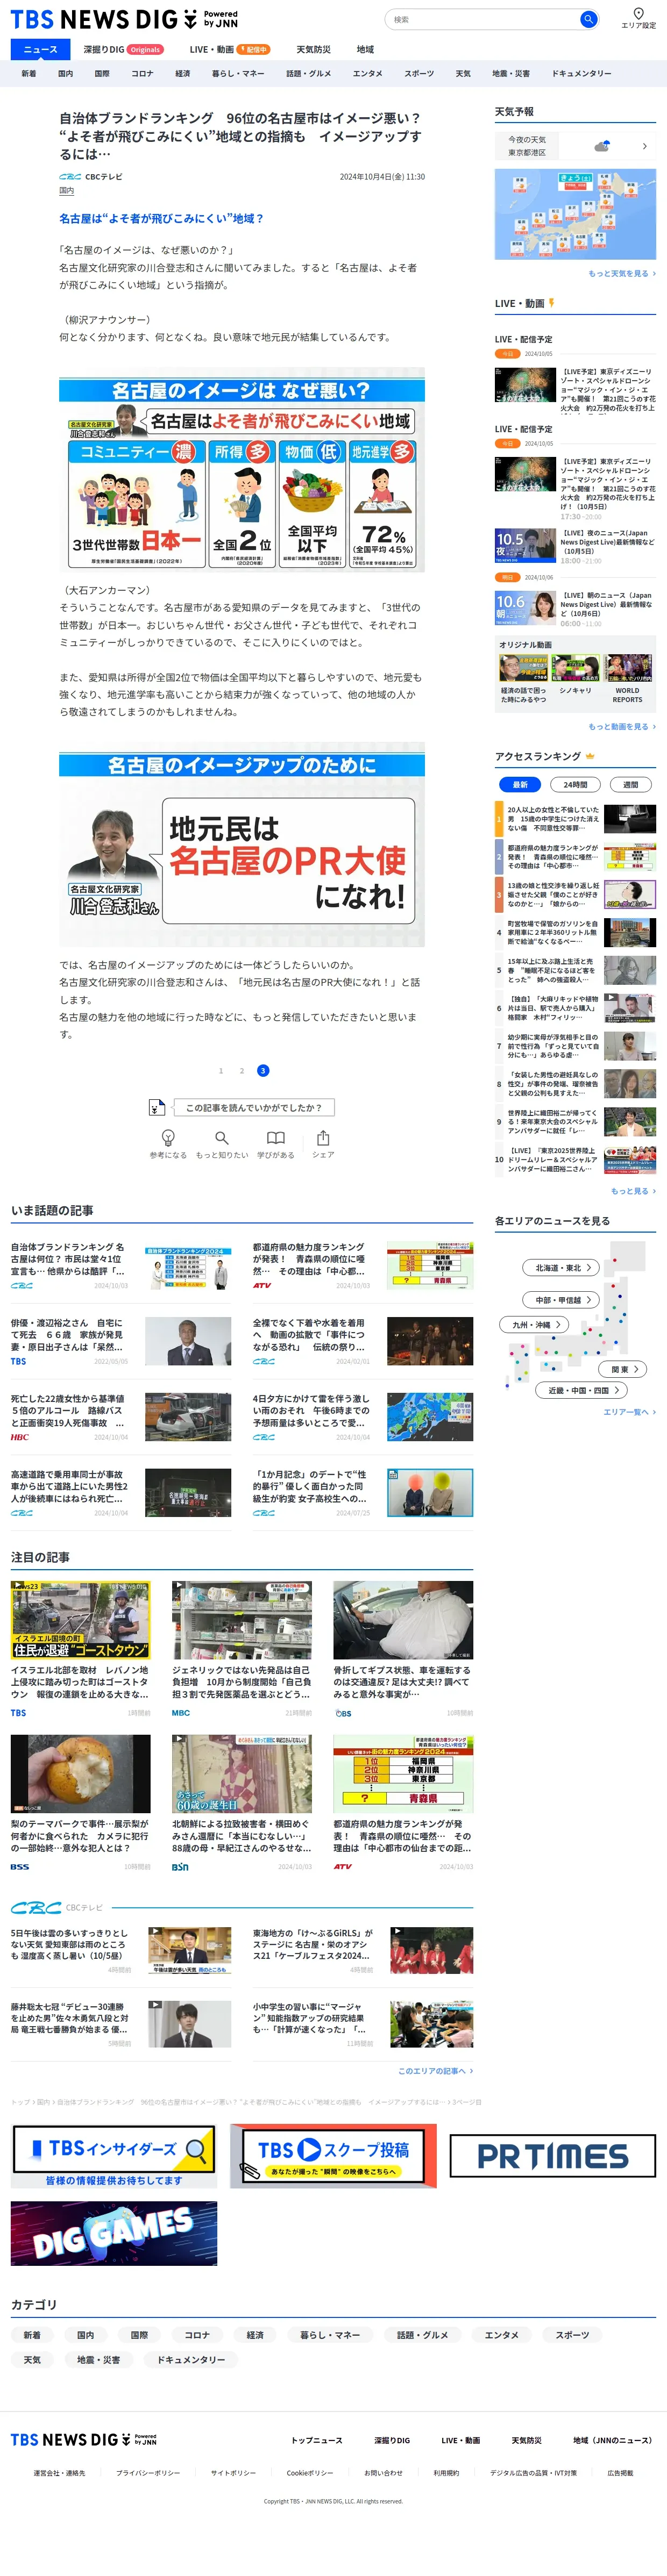Open the footer 天気防災 link
667x2576 pixels.
526,2440
